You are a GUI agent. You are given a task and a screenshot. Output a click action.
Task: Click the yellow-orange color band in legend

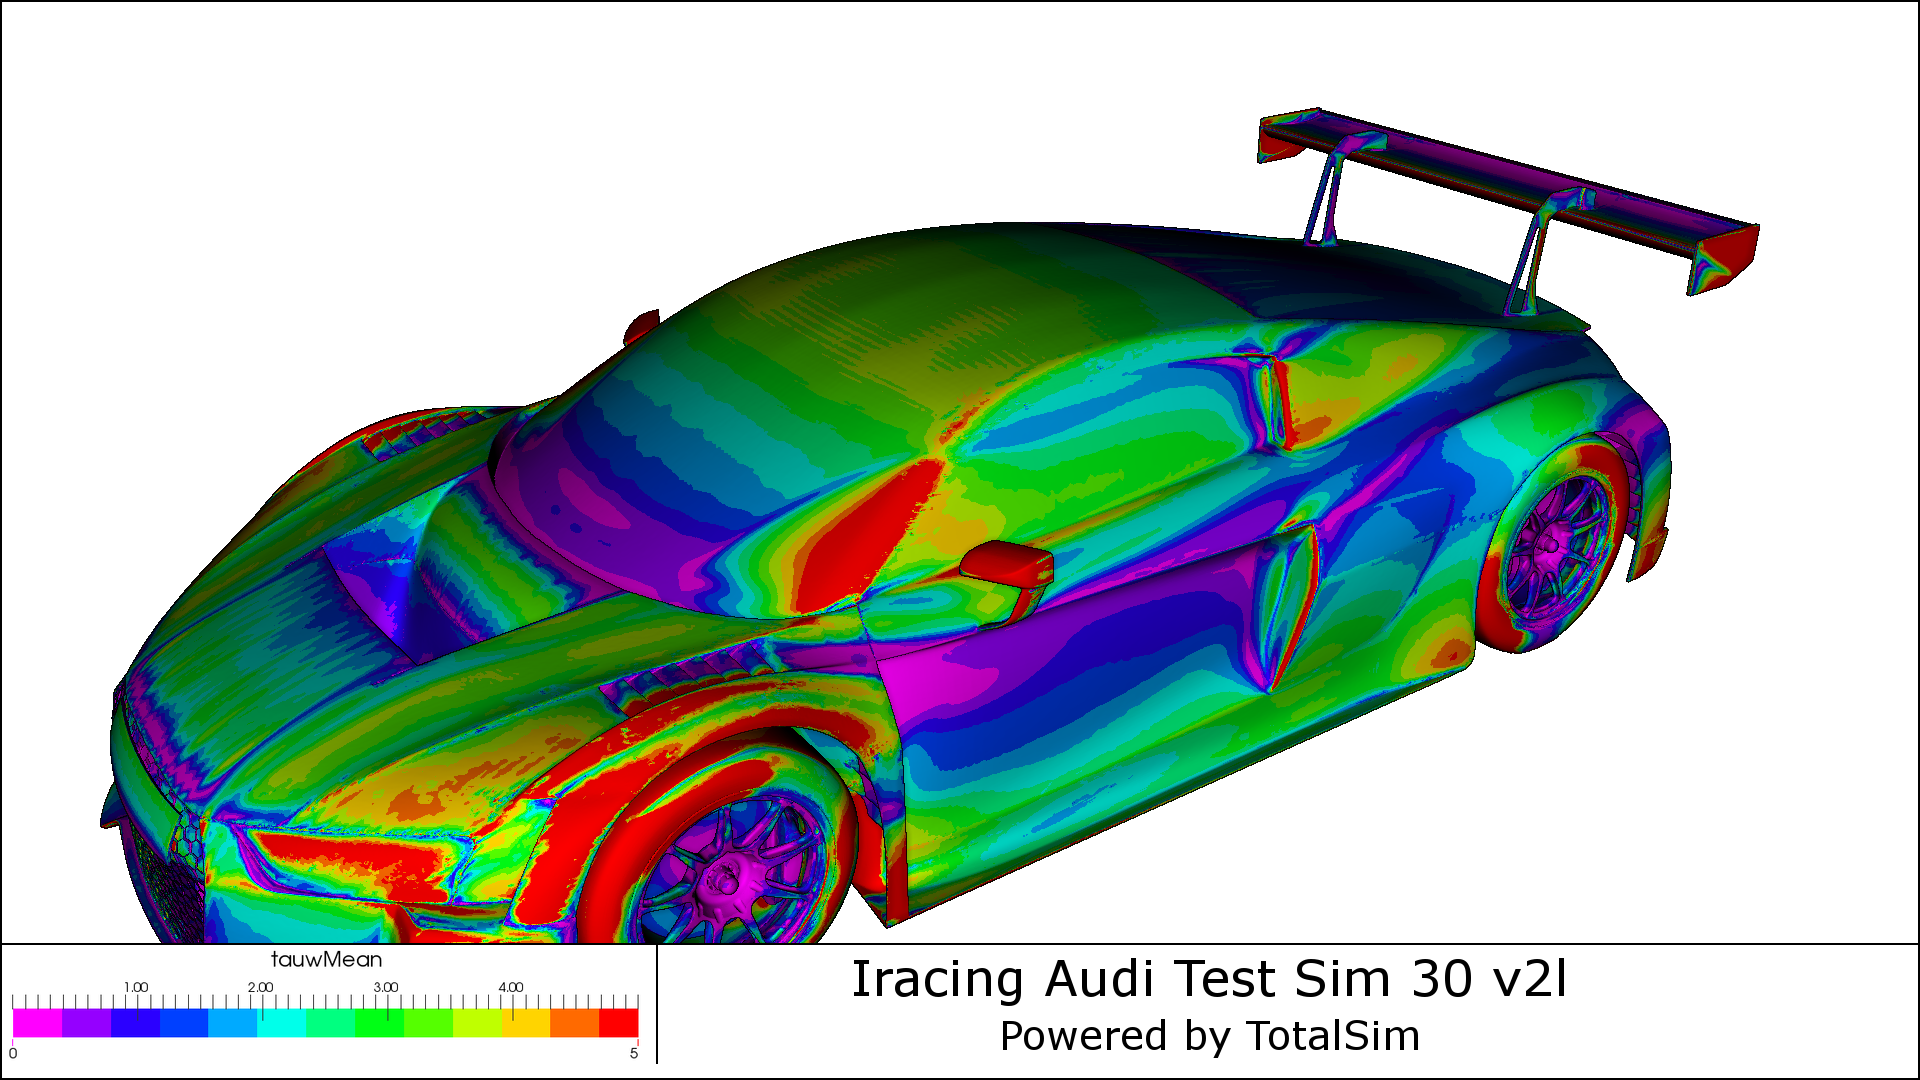pyautogui.click(x=526, y=1023)
